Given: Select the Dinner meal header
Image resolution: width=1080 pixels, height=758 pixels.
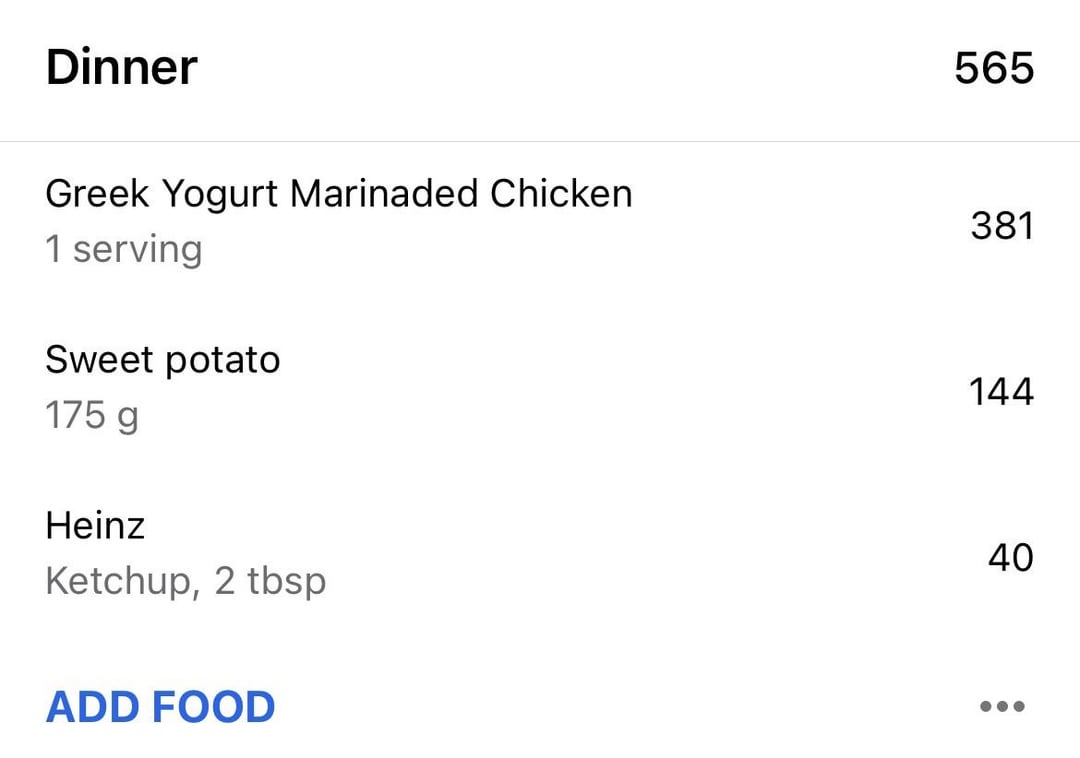Looking at the screenshot, I should [x=121, y=68].
